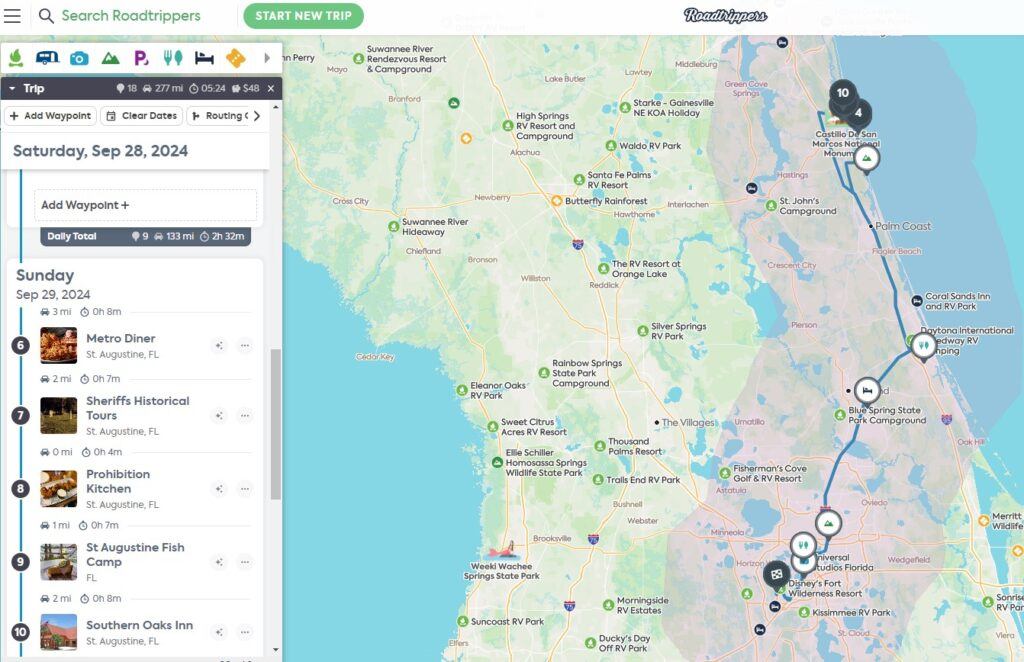Click the sparkle icon beside St Augustine Fish Camp
Image resolution: width=1024 pixels, height=662 pixels.
click(x=219, y=562)
